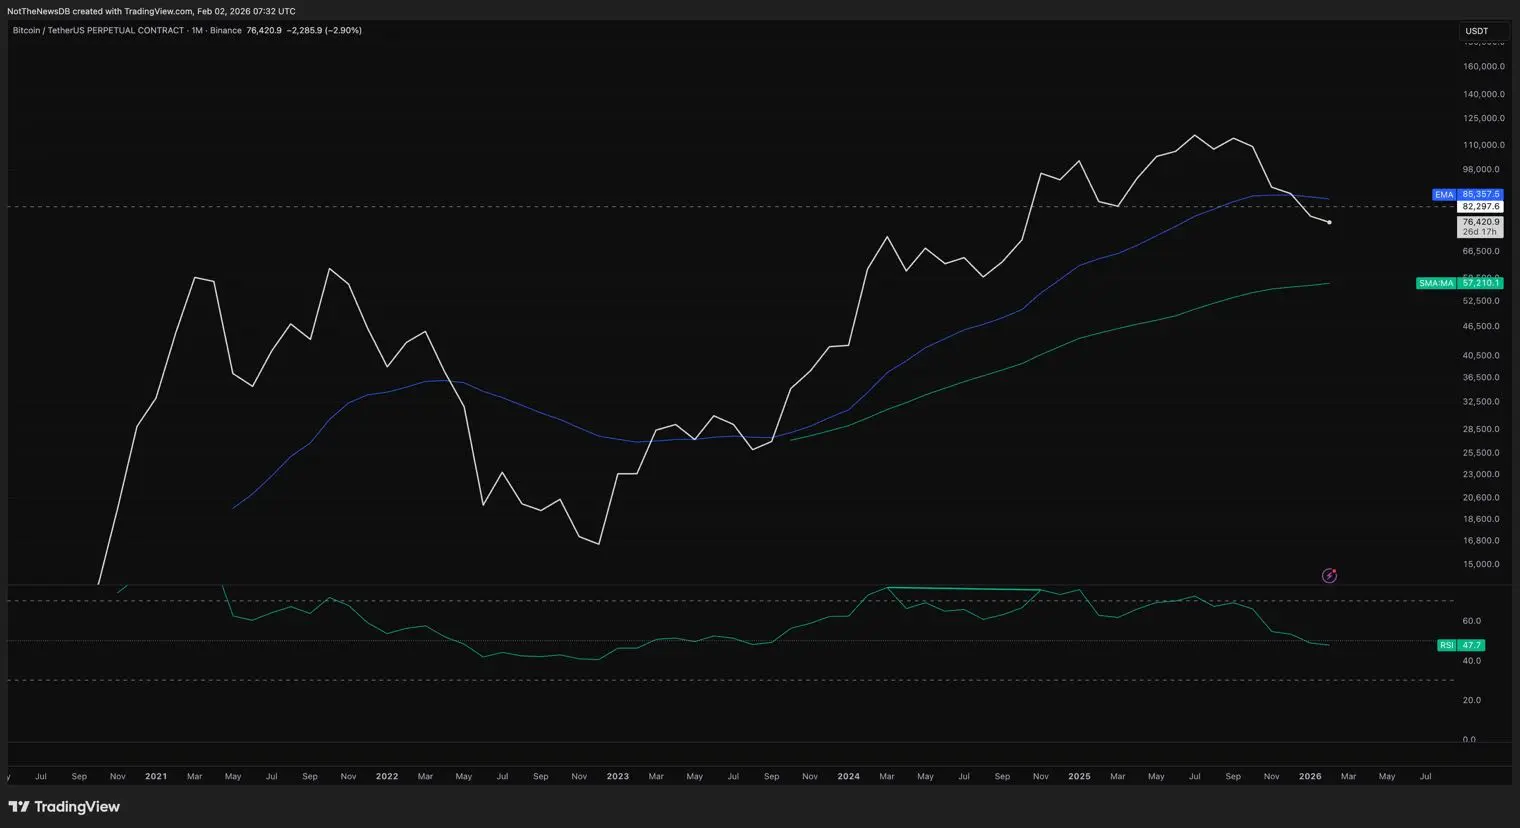
Task: Click the 160,000.0 price axis label
Action: [1484, 67]
